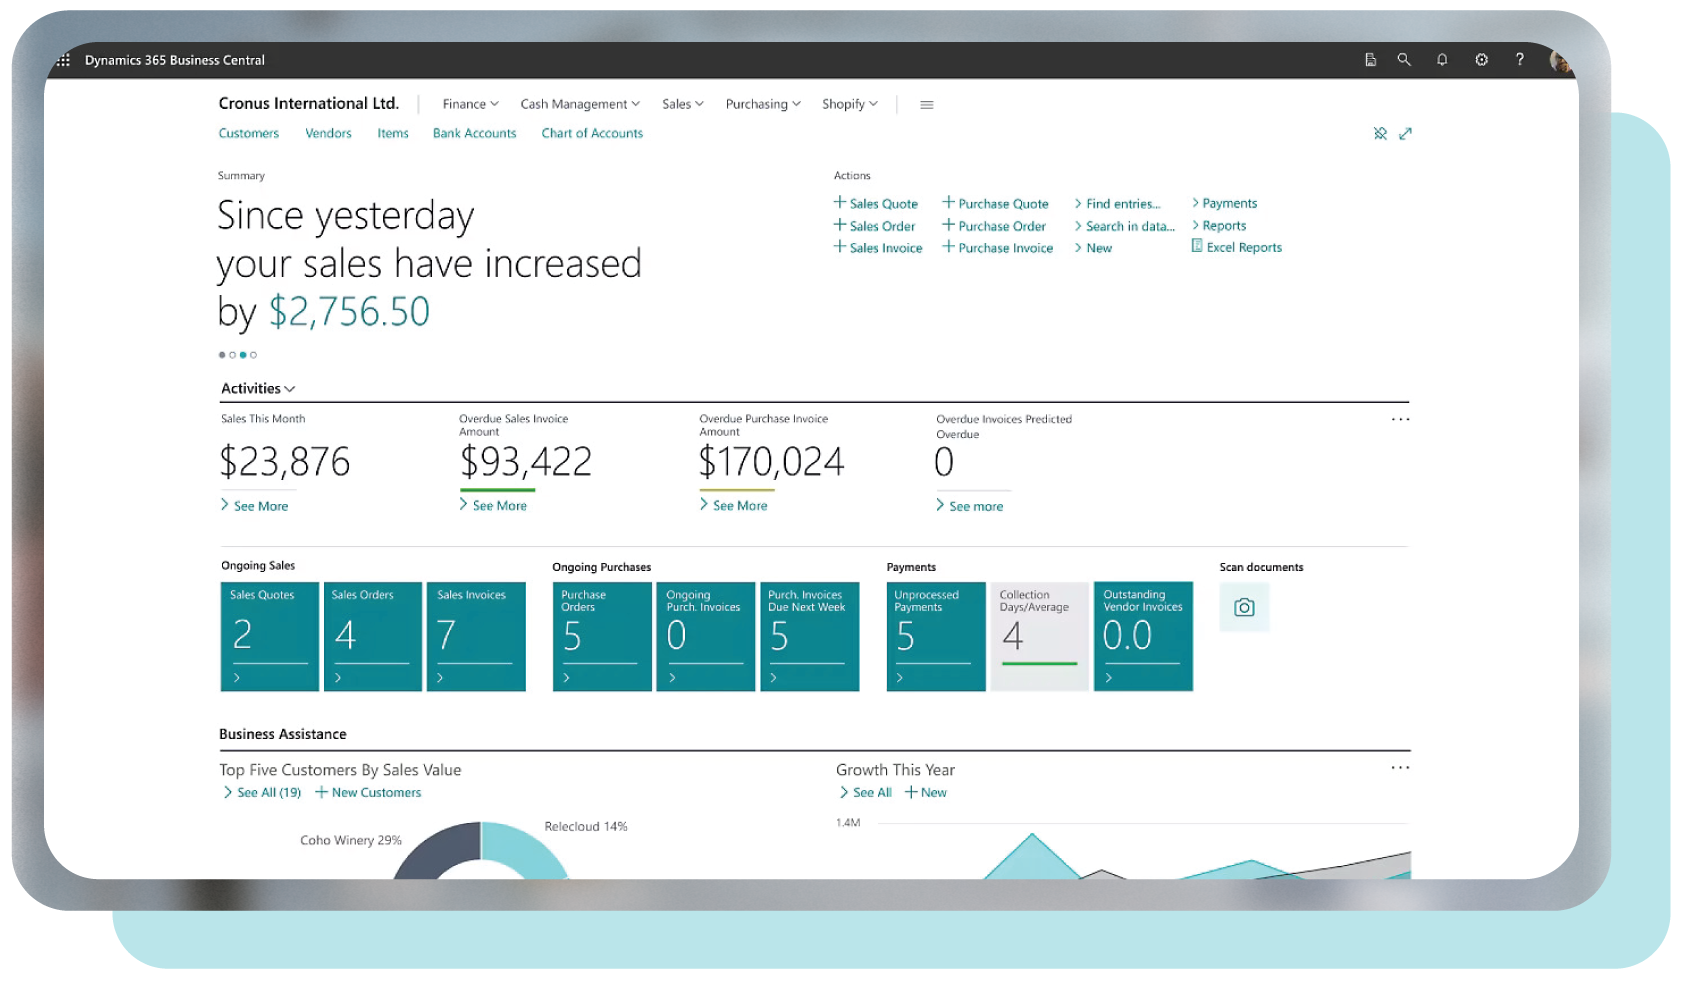Open Purch. Invoices Due Next Week tile
Screen dimensions: 1698x991
[809, 637]
